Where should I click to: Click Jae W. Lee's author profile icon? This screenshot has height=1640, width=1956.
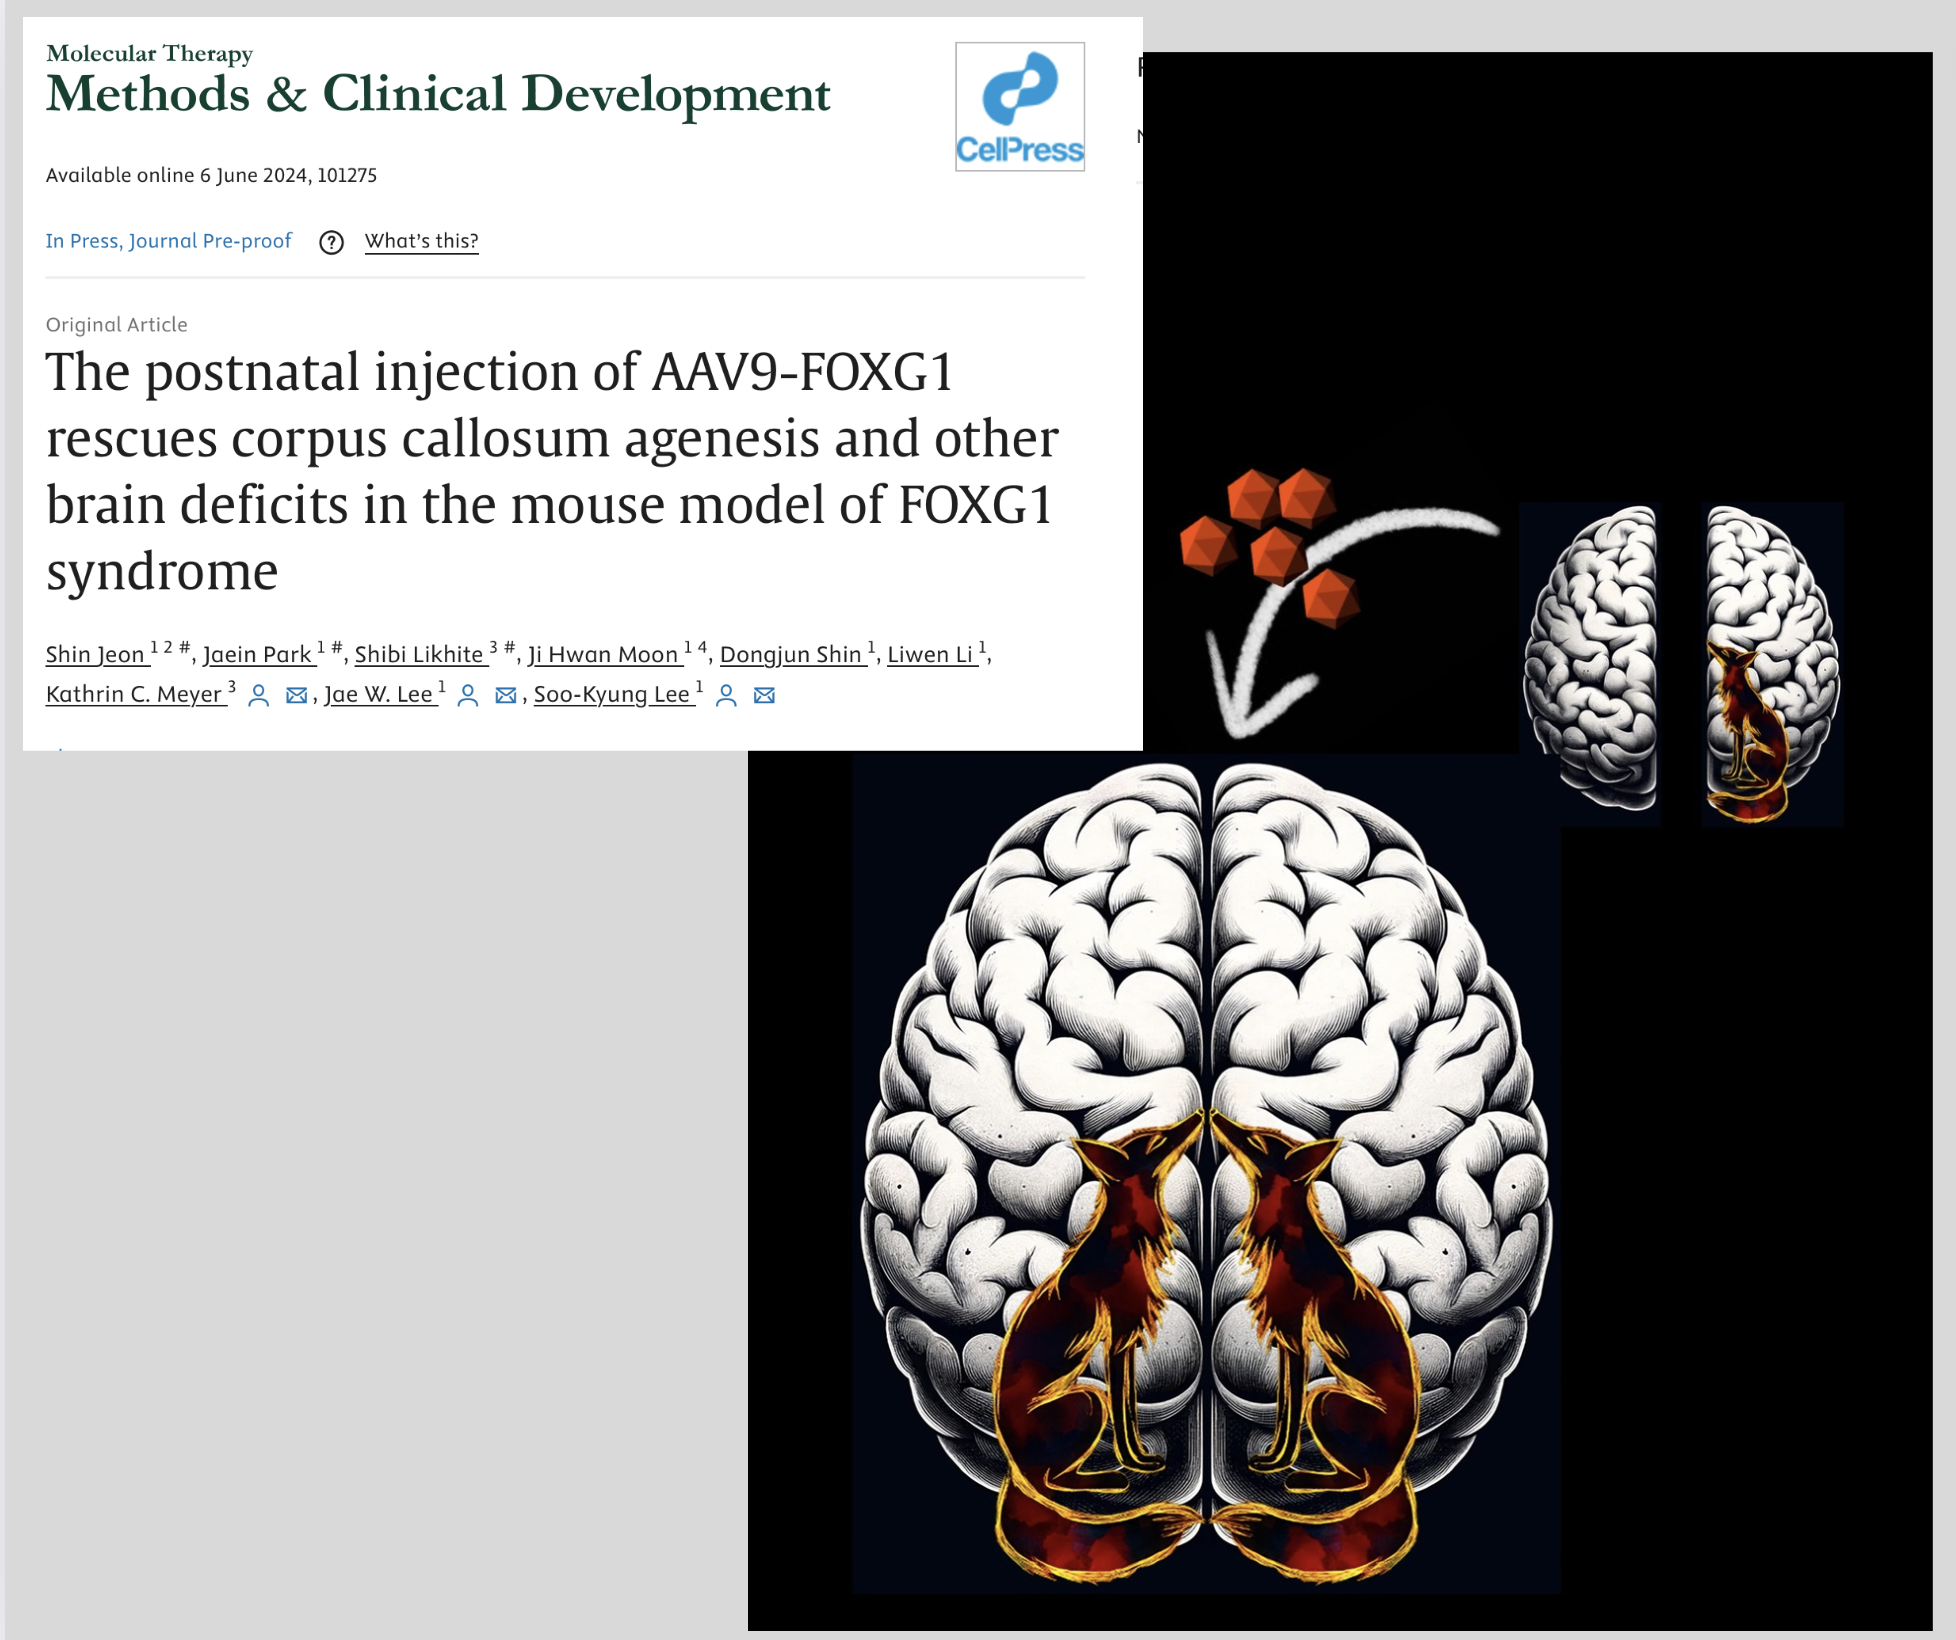pyautogui.click(x=467, y=695)
